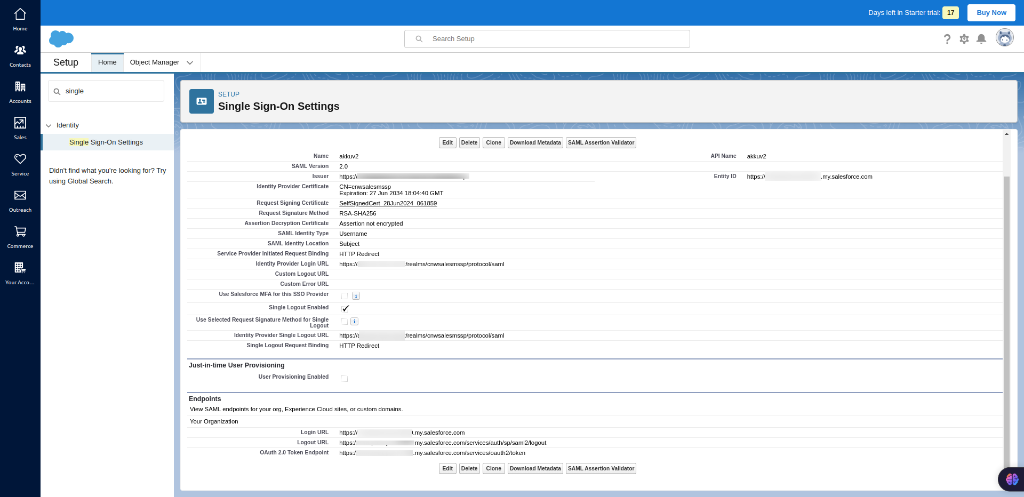The image size is (1024, 497).
Task: Open the Setup gear icon in header
Action: click(x=964, y=39)
